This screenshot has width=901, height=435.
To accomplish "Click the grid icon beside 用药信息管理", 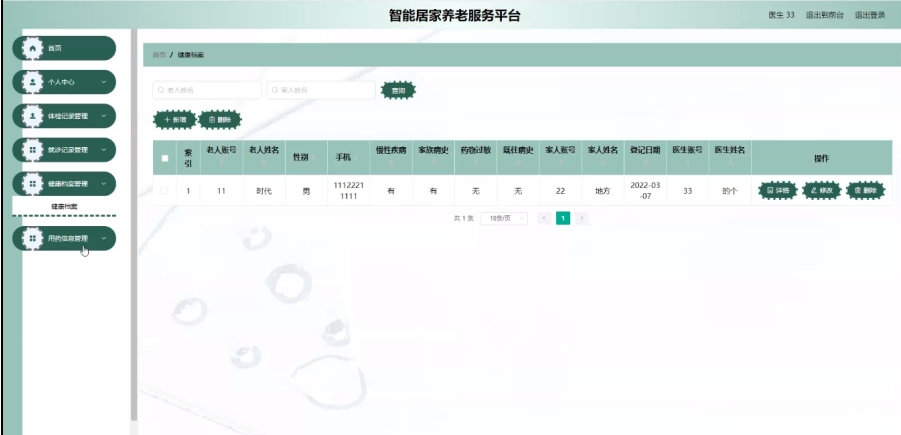I will click(x=33, y=238).
